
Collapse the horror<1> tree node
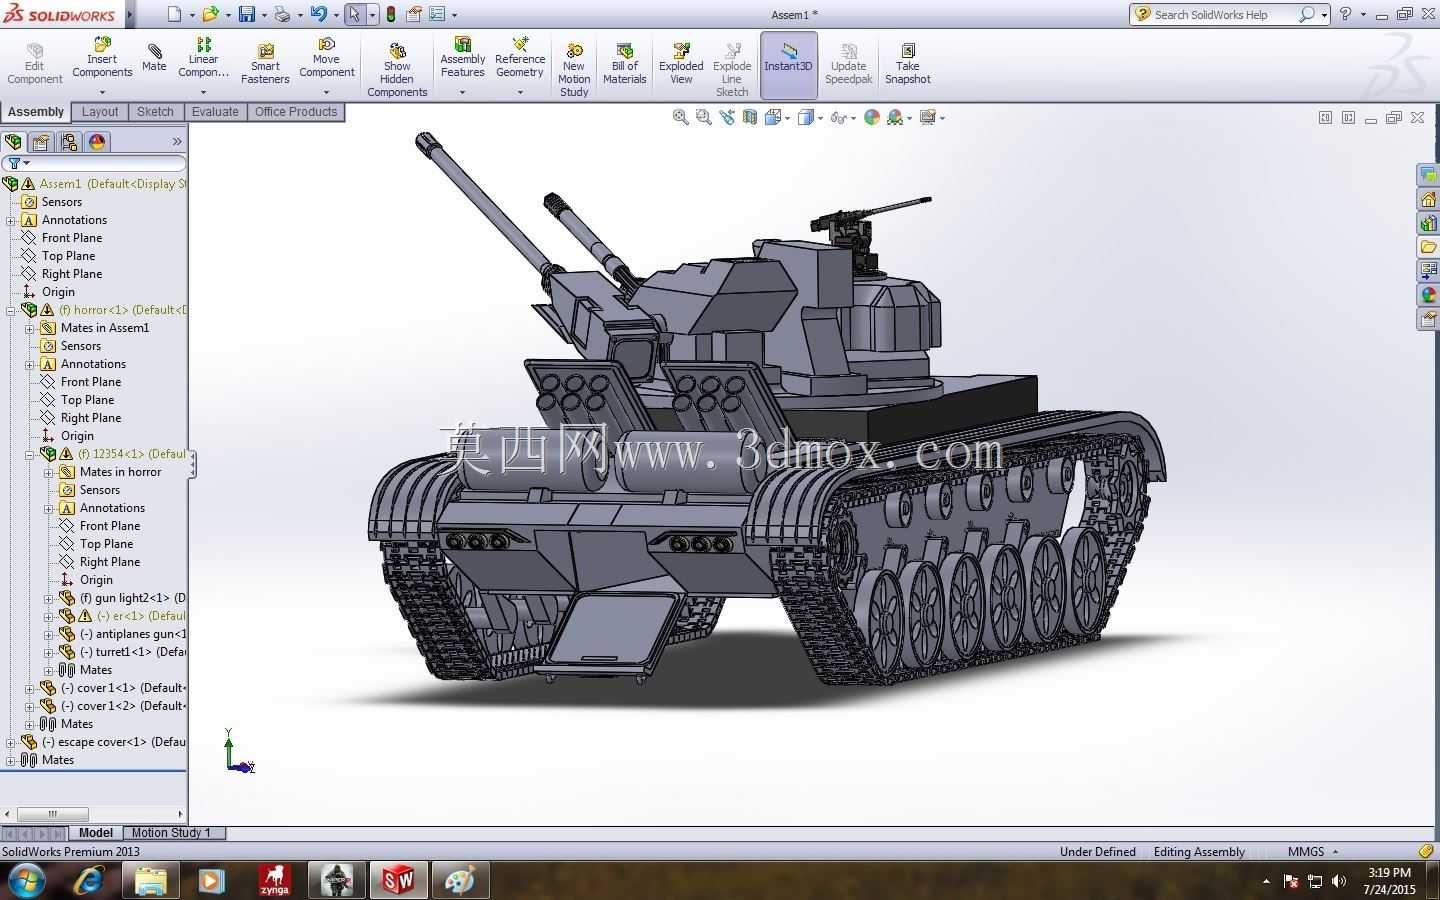(11, 310)
